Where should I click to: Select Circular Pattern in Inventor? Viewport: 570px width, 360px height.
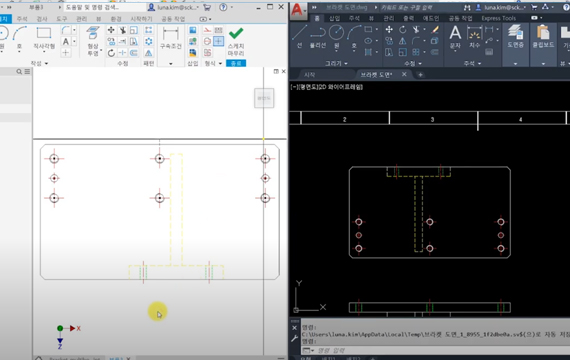149,41
